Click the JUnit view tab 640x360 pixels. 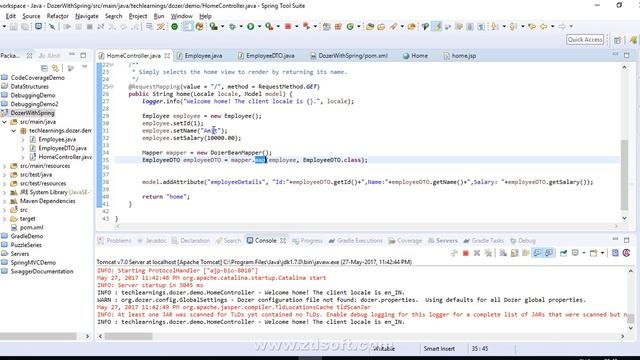tap(49, 56)
